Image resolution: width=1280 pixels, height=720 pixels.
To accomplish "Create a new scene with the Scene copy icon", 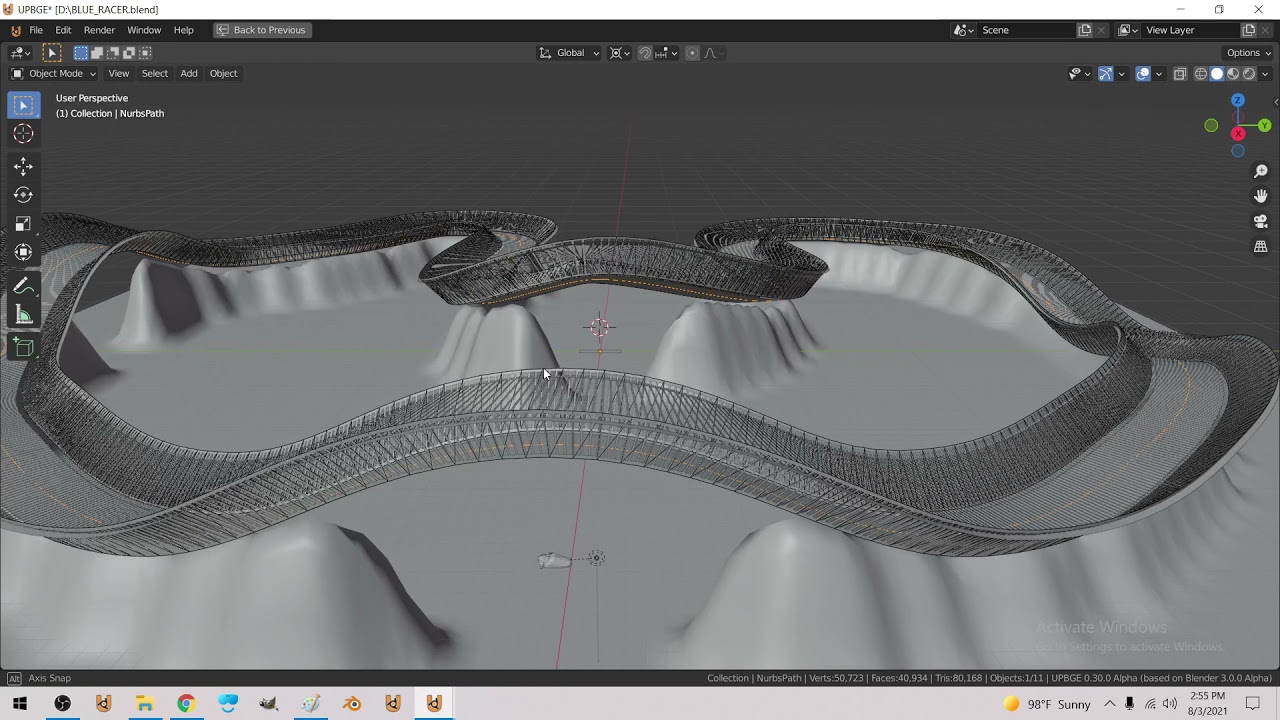I will (x=1085, y=30).
